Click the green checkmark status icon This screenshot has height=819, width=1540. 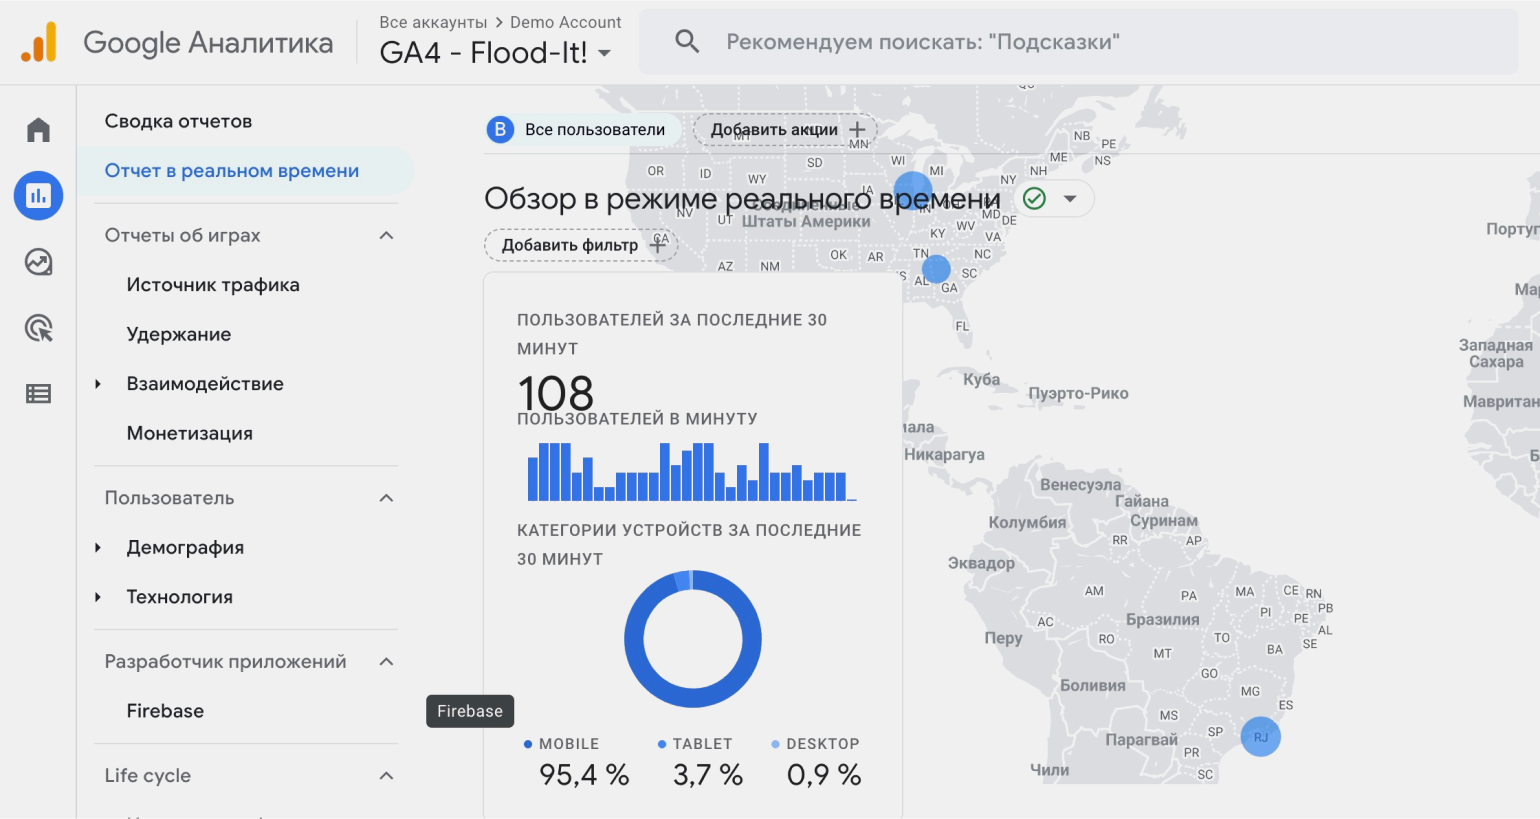click(x=1035, y=198)
